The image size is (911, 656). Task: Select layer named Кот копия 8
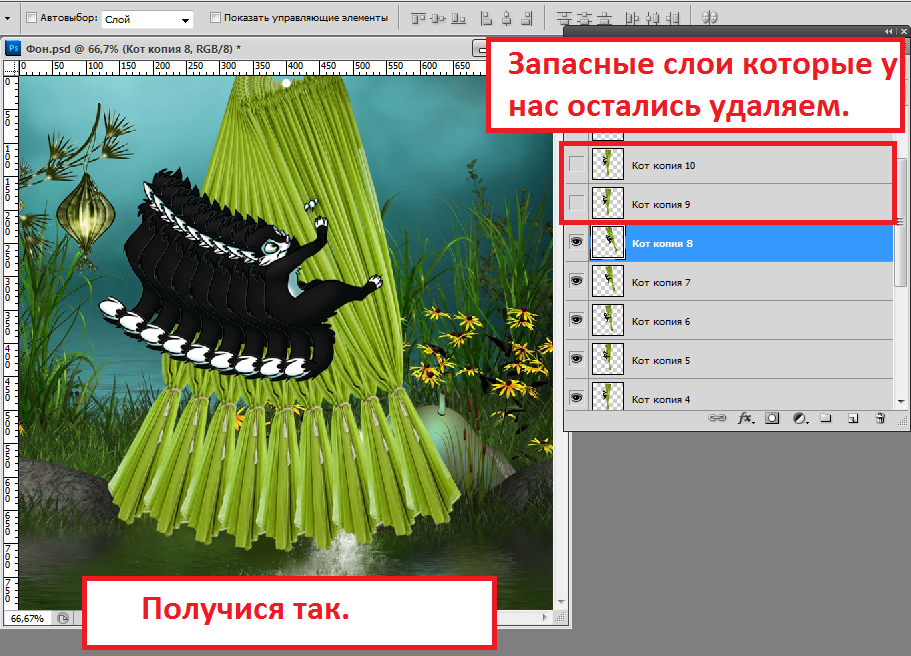click(x=662, y=243)
